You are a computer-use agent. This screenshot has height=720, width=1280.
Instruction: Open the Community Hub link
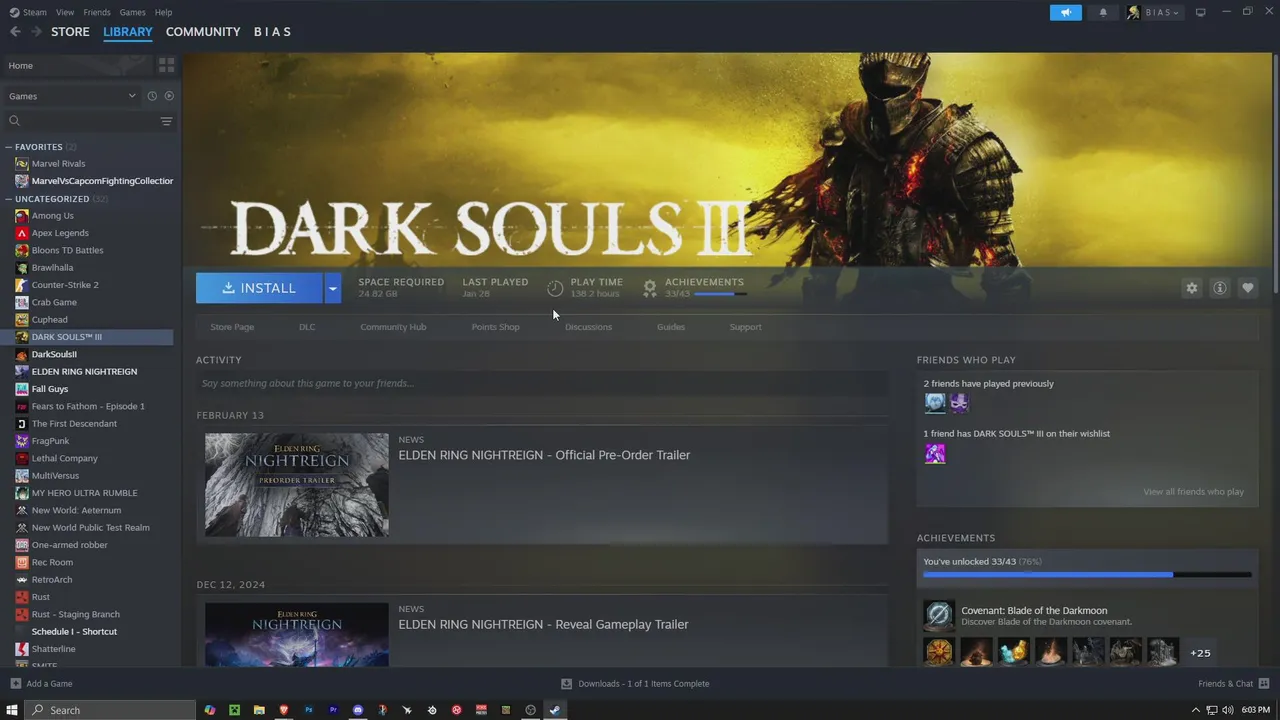[x=393, y=327]
